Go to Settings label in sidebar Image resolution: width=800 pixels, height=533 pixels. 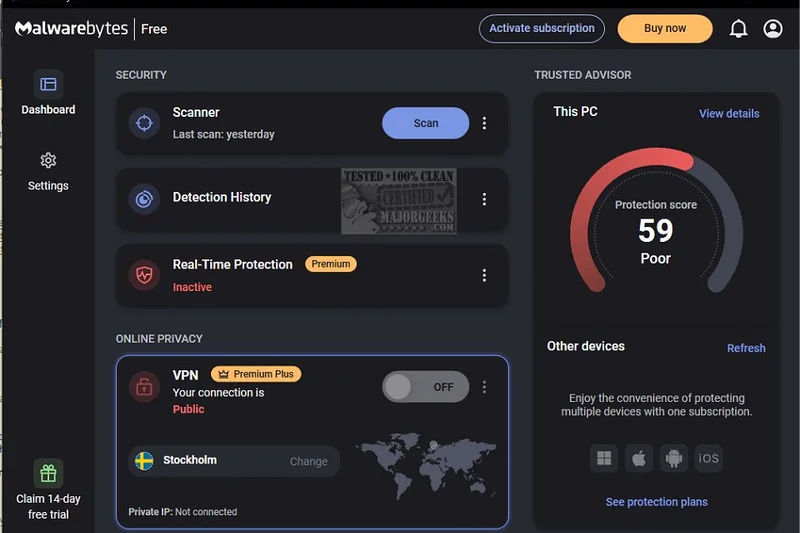48,186
